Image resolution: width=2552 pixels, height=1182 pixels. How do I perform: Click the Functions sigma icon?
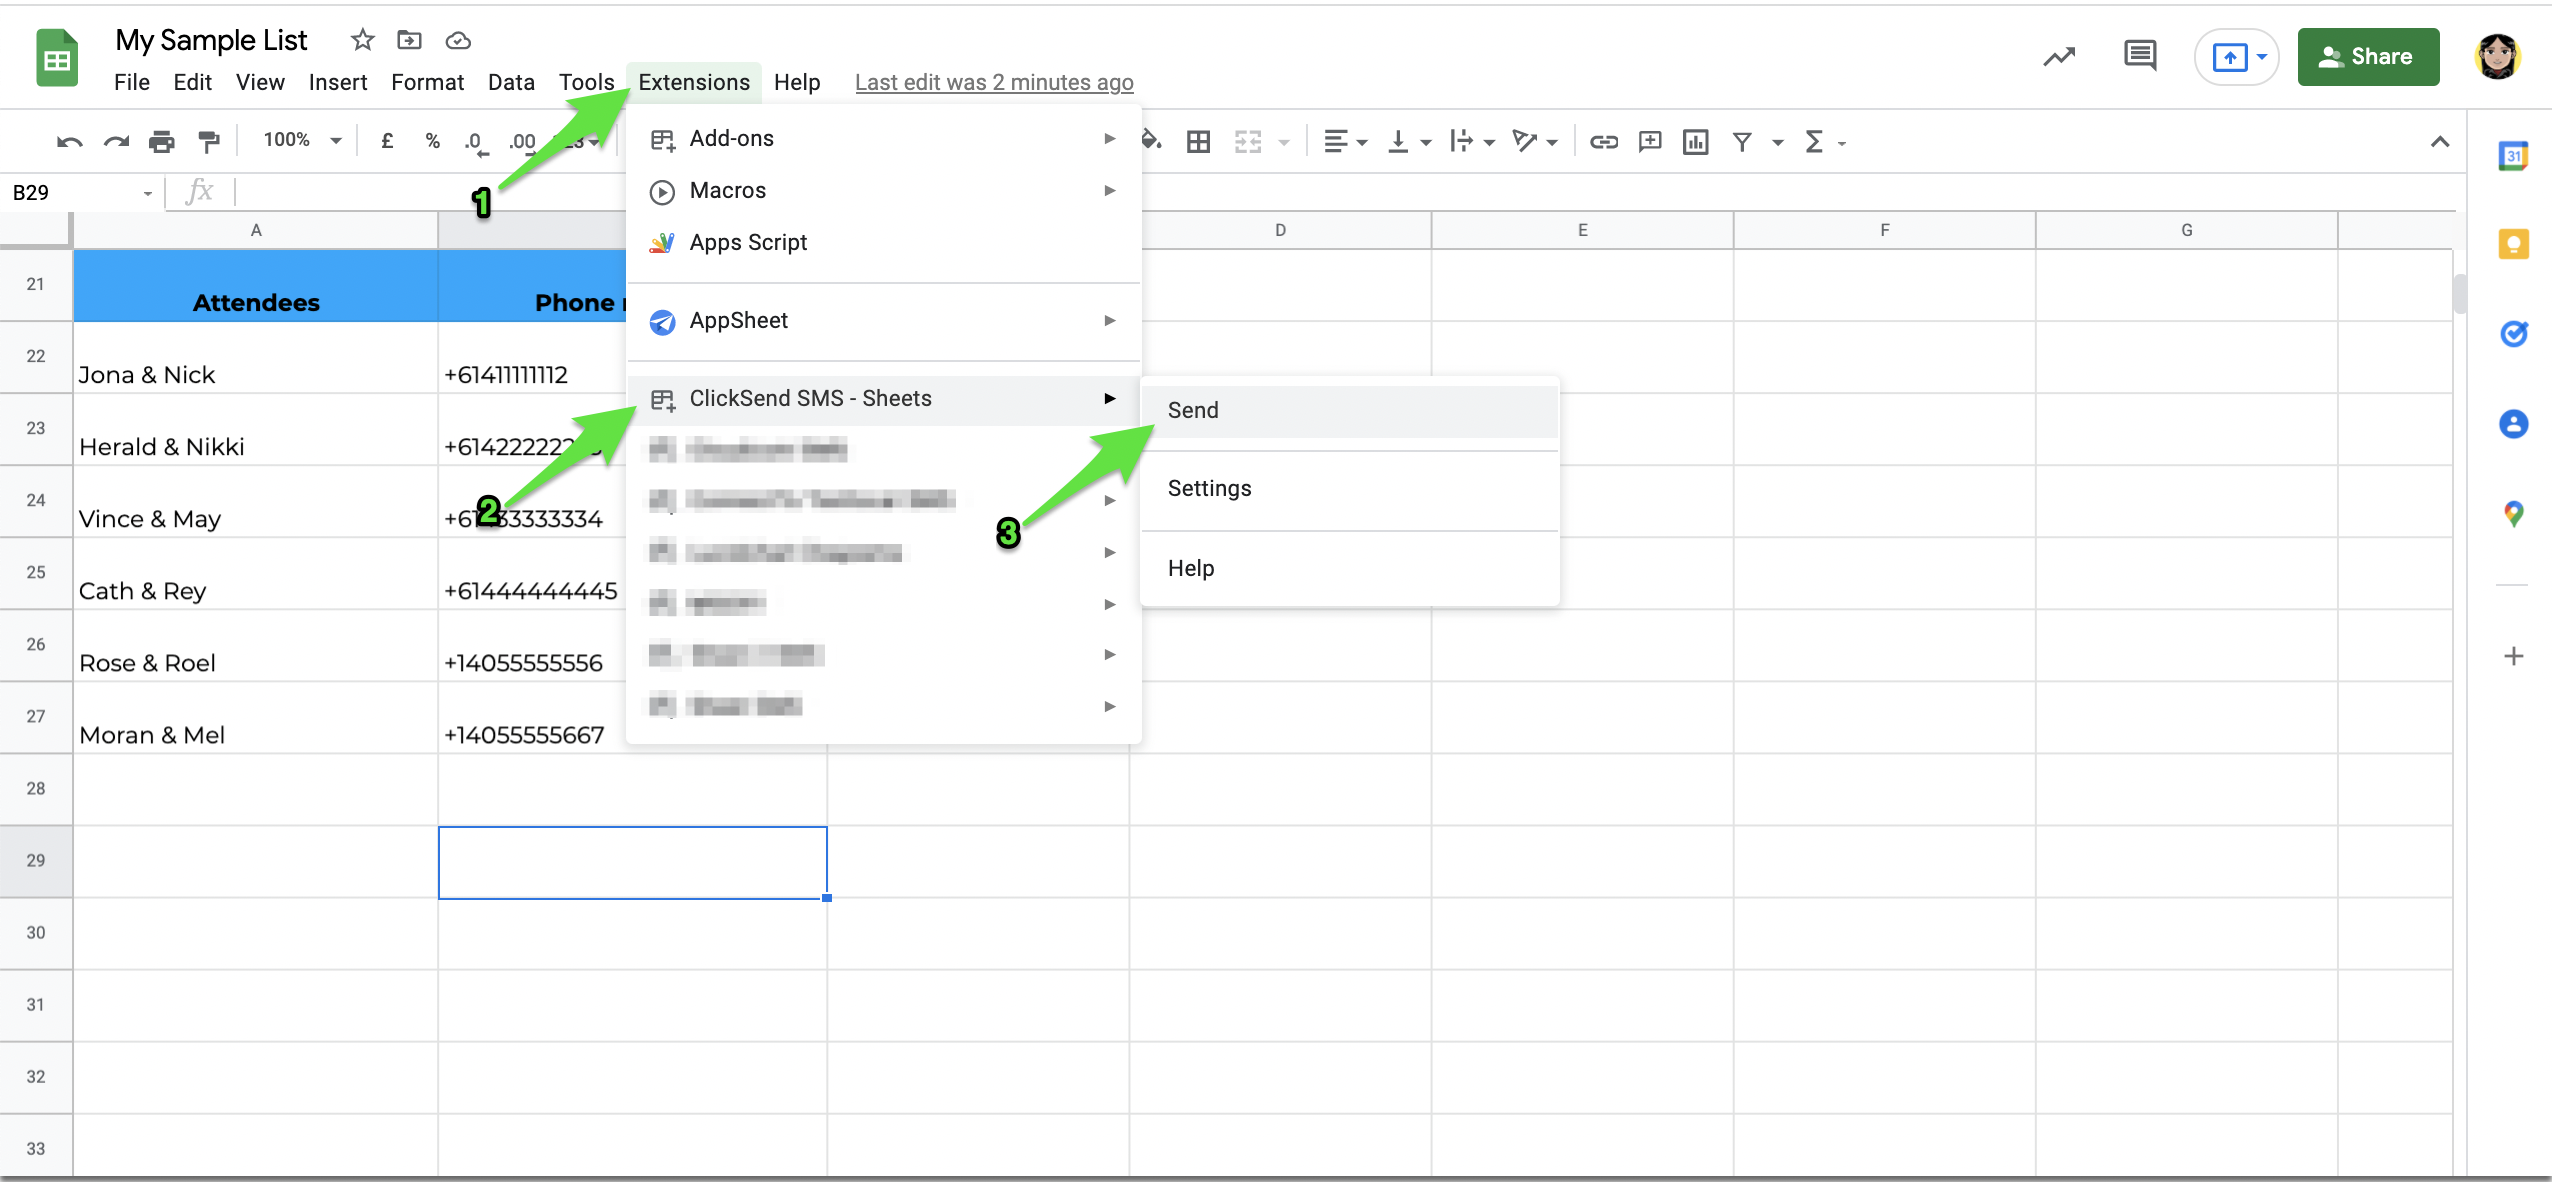click(1814, 142)
